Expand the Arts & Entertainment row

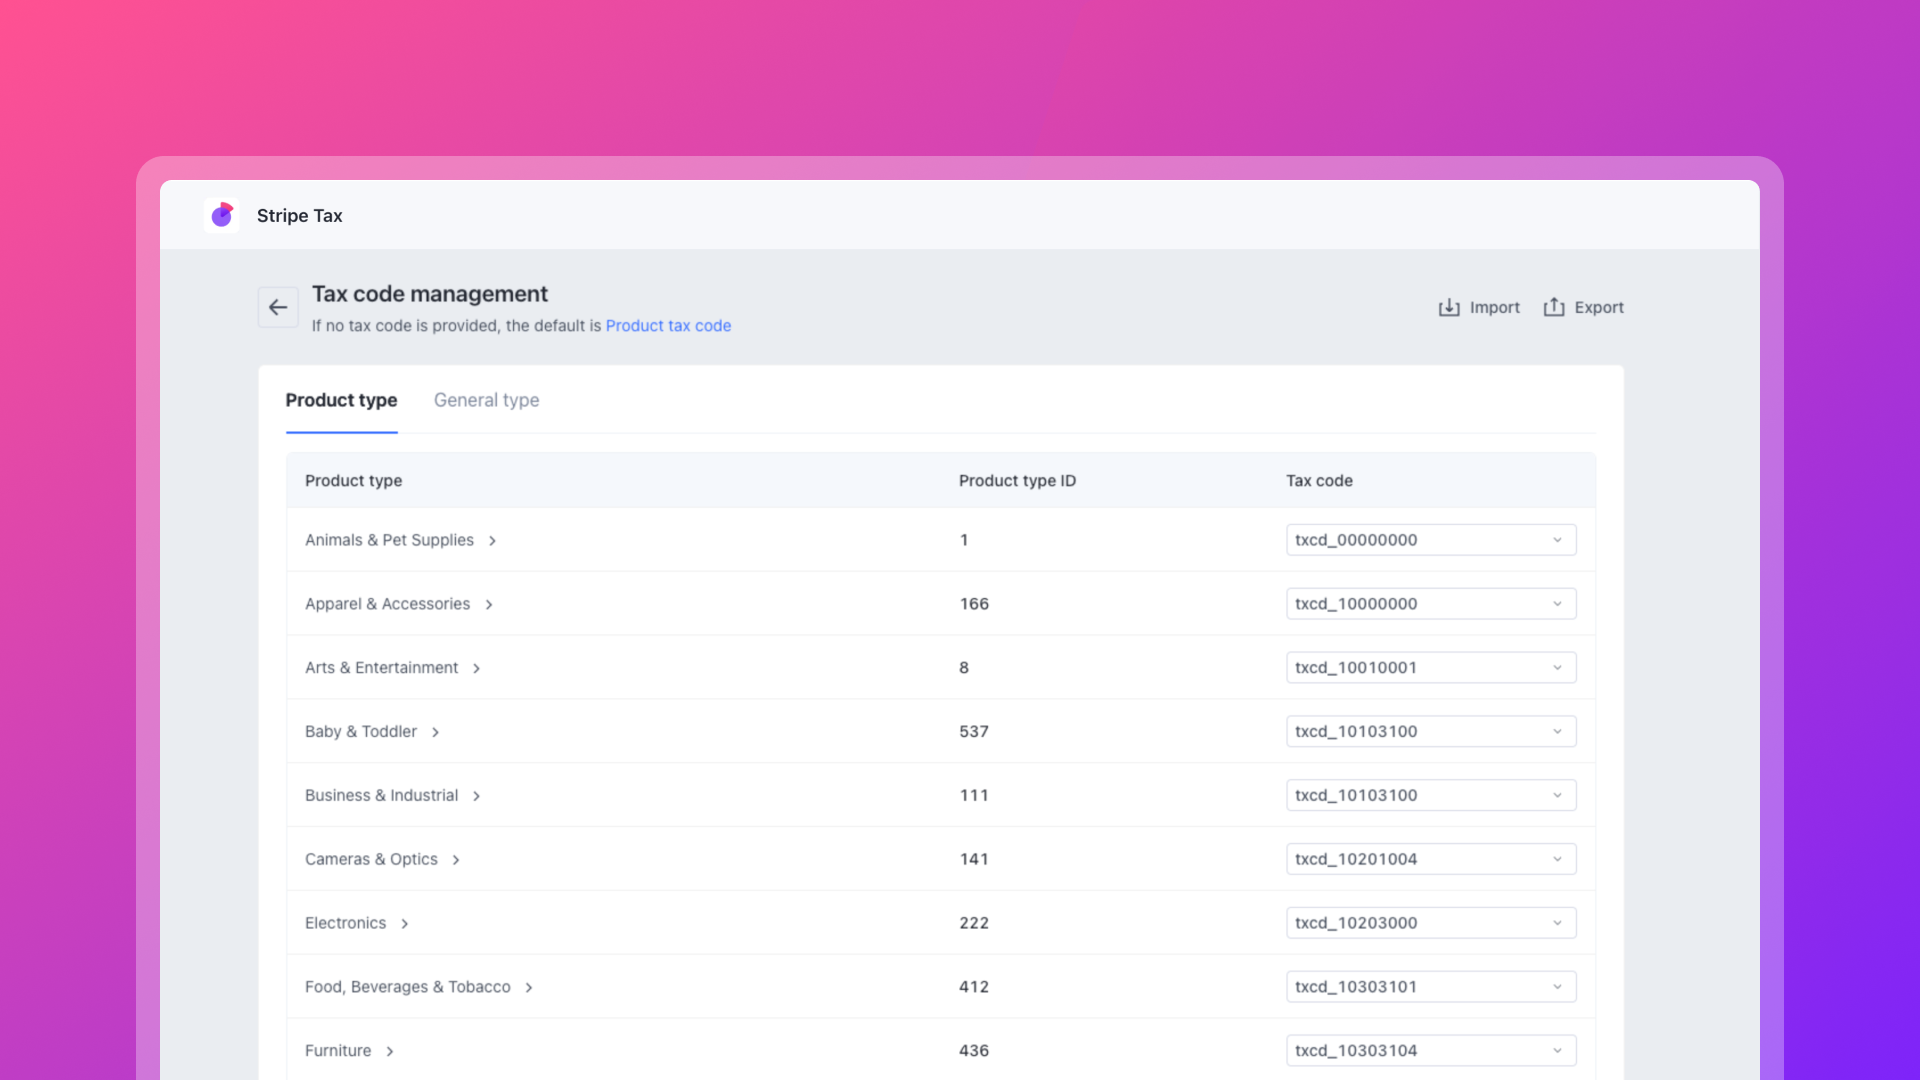pyautogui.click(x=477, y=669)
